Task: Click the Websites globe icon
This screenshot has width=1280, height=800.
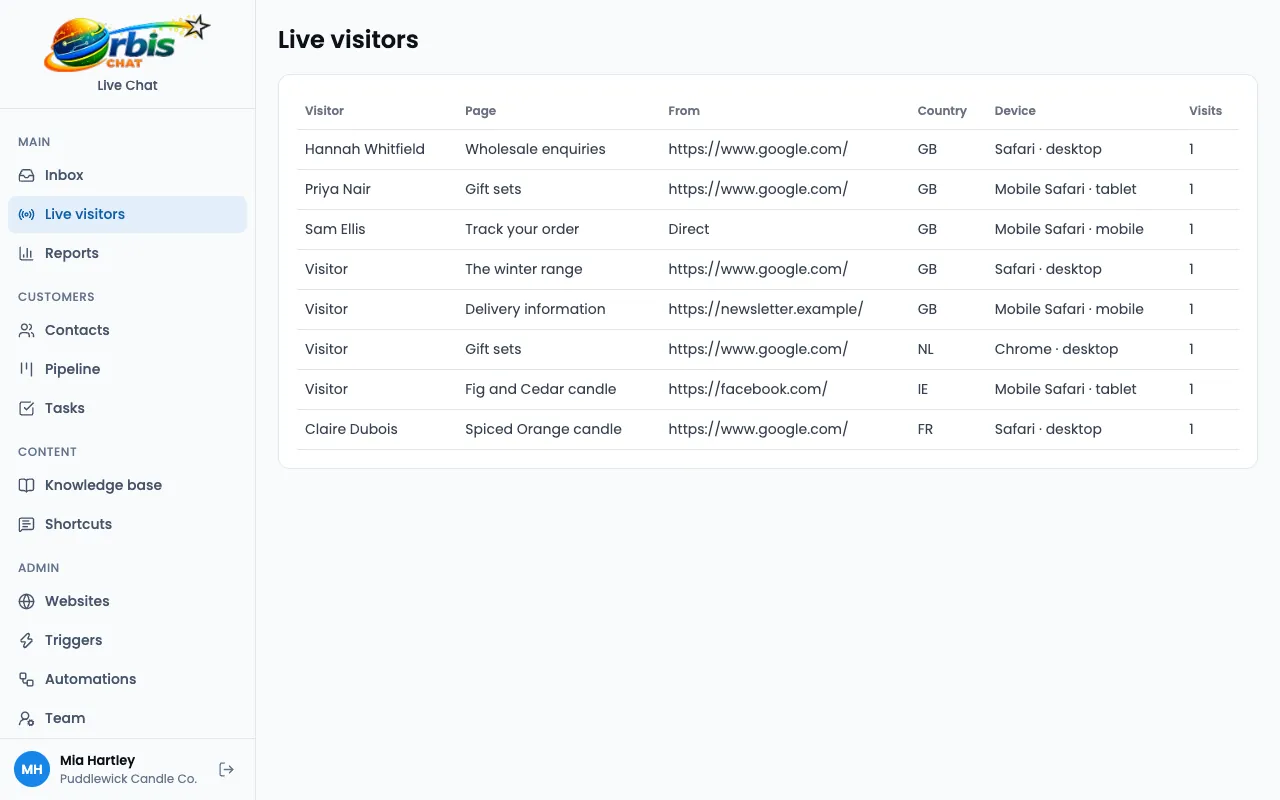Action: (27, 601)
